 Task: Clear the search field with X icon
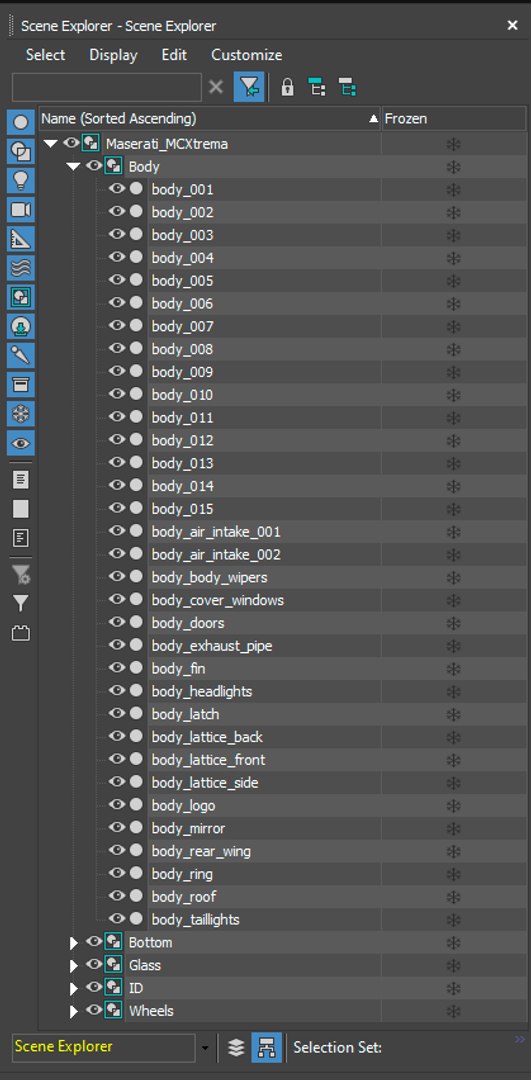(216, 87)
